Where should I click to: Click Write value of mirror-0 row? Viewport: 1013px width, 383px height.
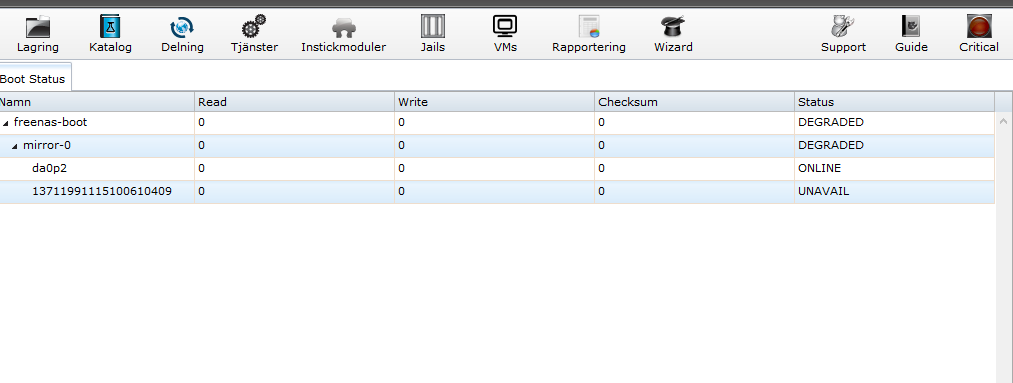[x=401, y=145]
